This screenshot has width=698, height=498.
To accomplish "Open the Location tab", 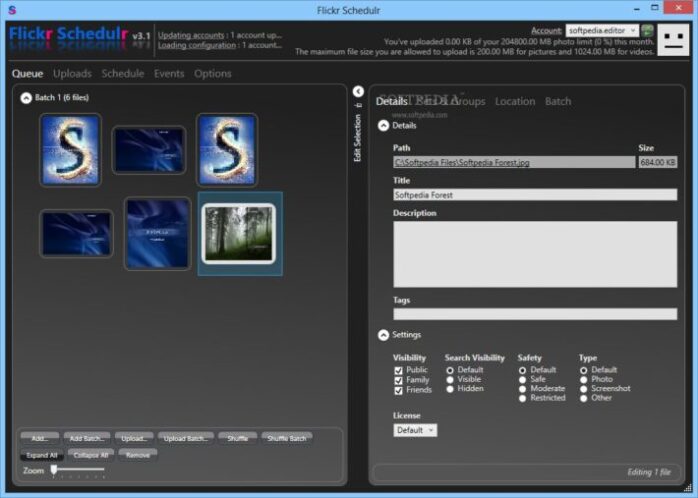I will click(x=514, y=102).
